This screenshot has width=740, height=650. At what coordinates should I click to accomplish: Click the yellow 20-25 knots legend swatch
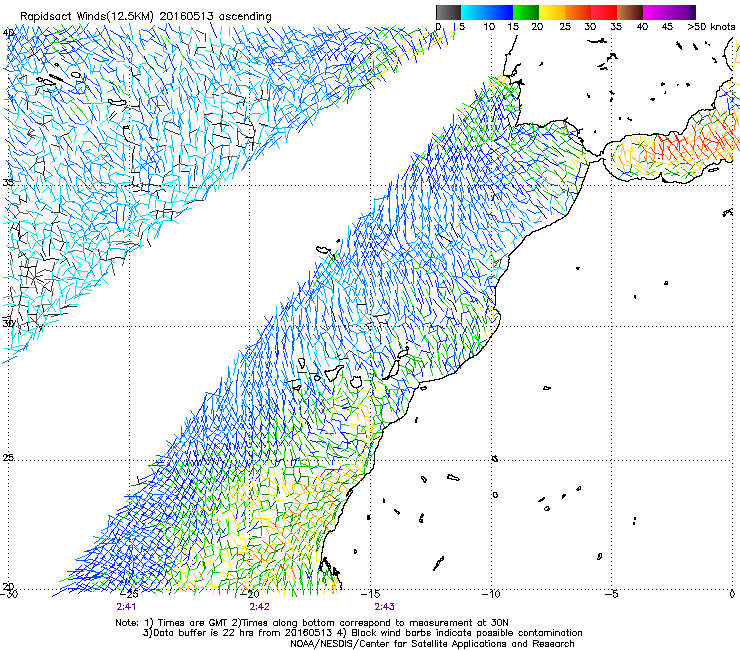click(552, 12)
